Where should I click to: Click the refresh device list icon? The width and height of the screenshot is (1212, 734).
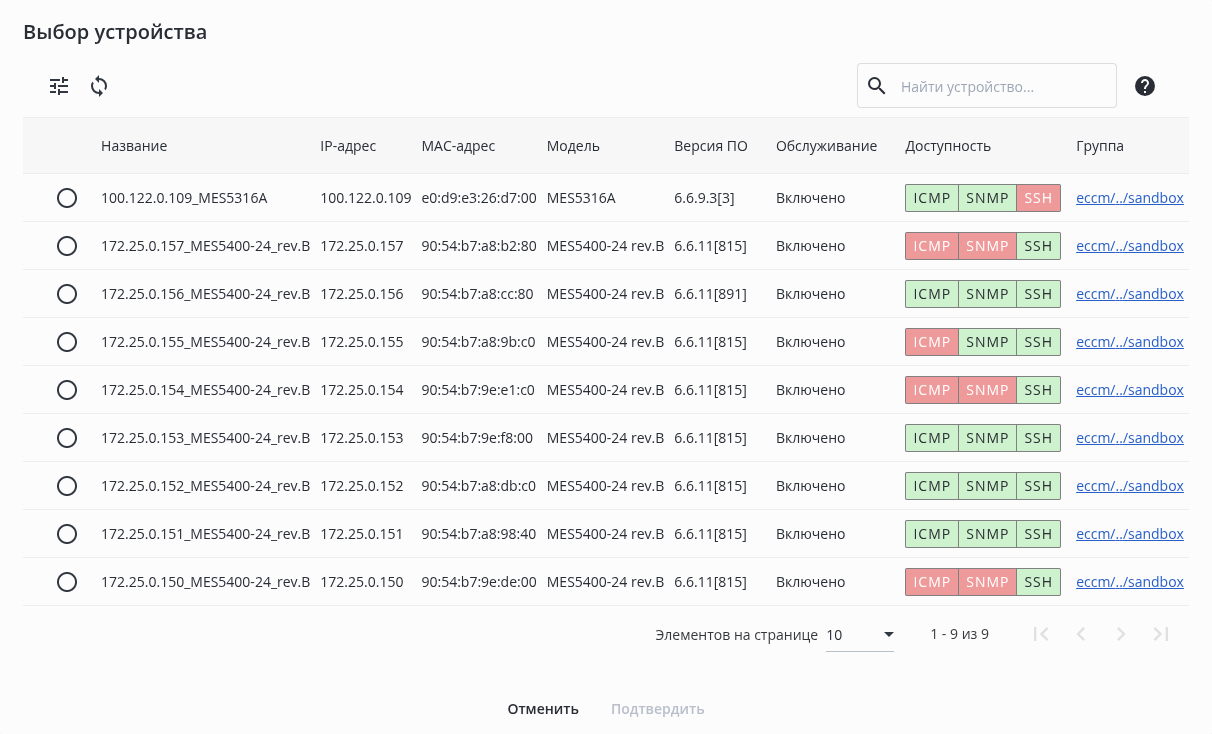[99, 86]
